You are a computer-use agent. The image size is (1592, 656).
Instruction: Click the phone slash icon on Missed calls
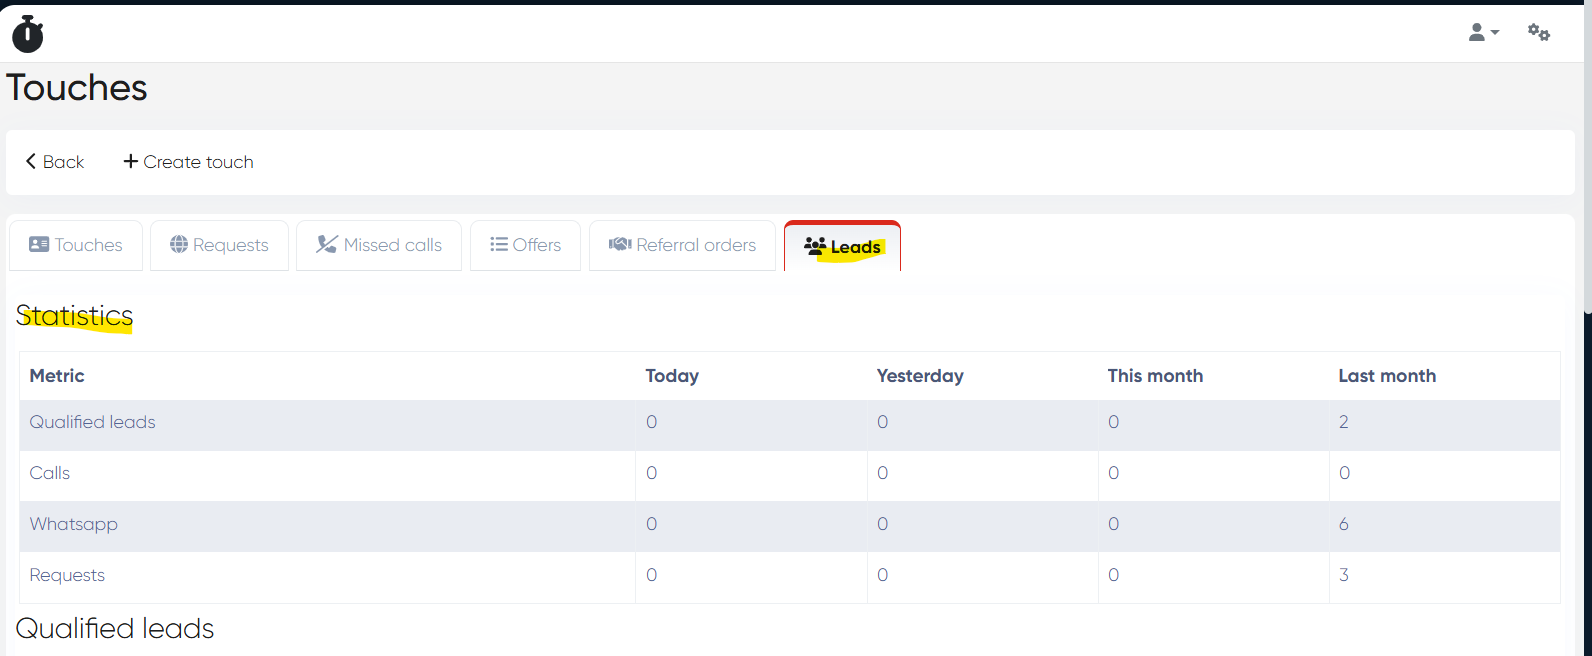click(327, 244)
